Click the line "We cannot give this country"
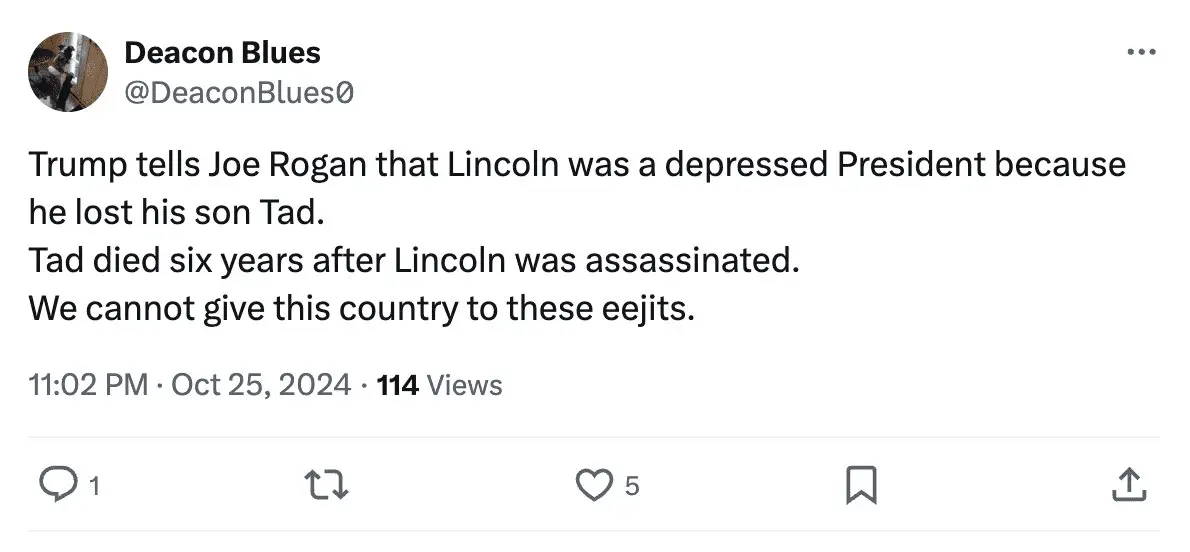The height and width of the screenshot is (552, 1190). (360, 309)
